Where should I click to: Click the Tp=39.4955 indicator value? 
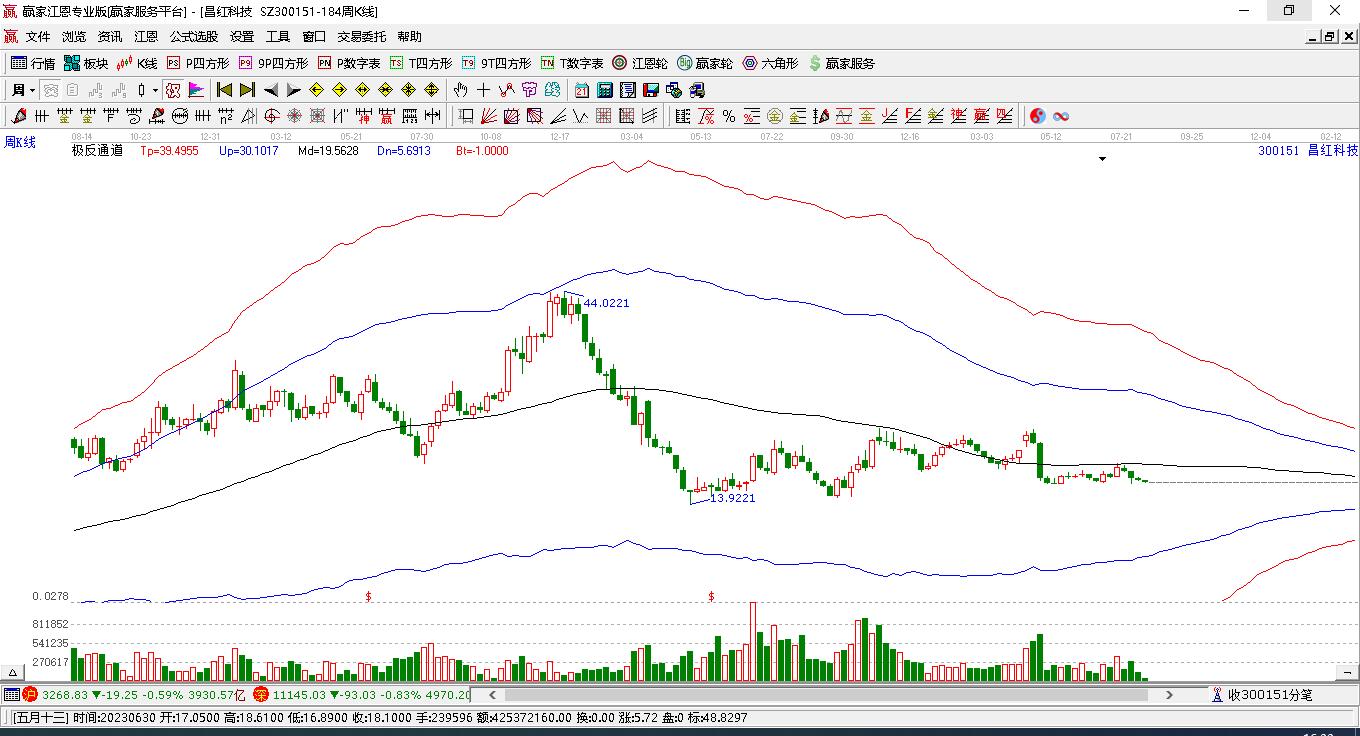click(x=170, y=151)
